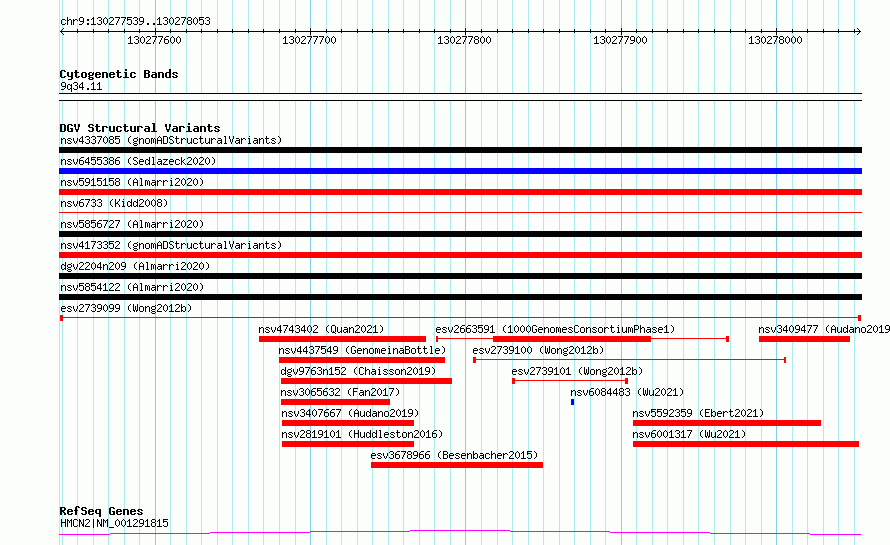Image resolution: width=890 pixels, height=545 pixels.
Task: Click the dgv9763n152 Chaisson2019 red bar
Action: (x=366, y=381)
